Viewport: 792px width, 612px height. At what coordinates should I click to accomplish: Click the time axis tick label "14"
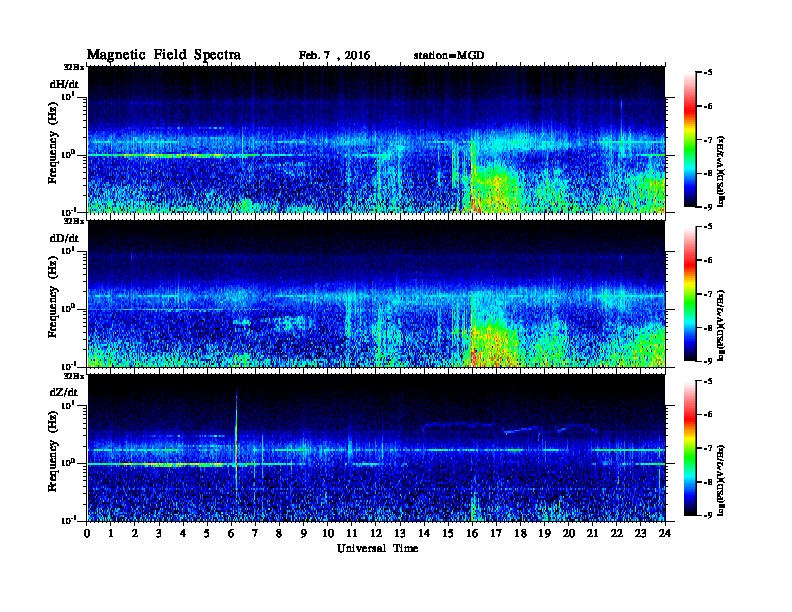pos(424,534)
